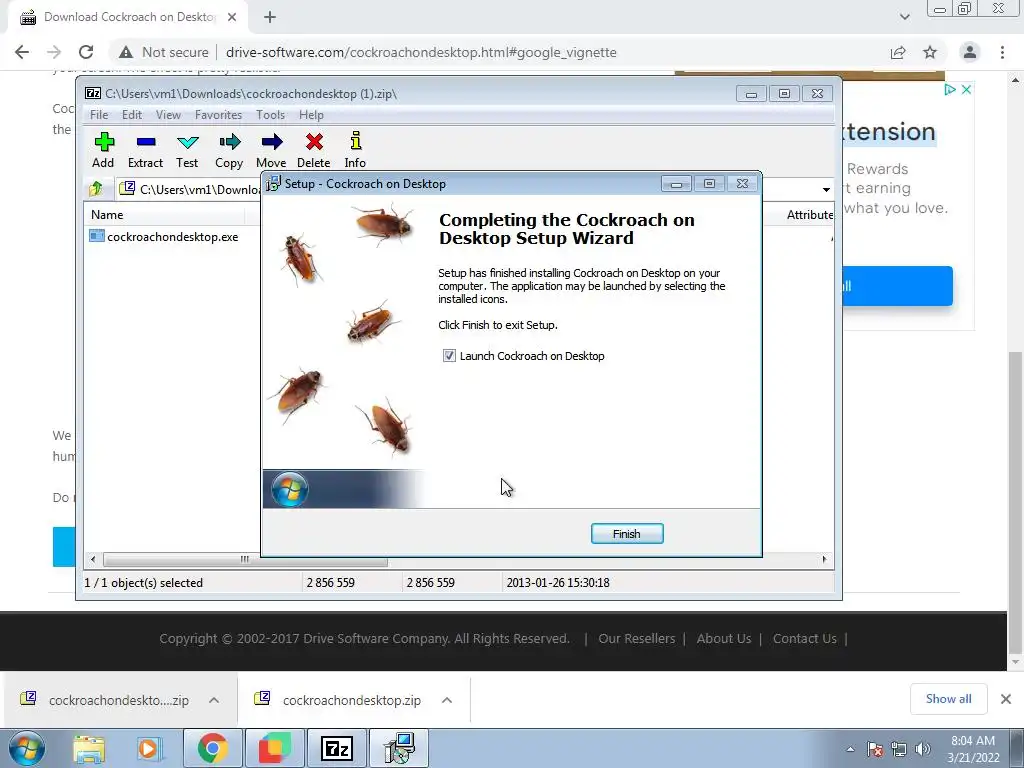Click the network icon in the tray

click(x=899, y=749)
